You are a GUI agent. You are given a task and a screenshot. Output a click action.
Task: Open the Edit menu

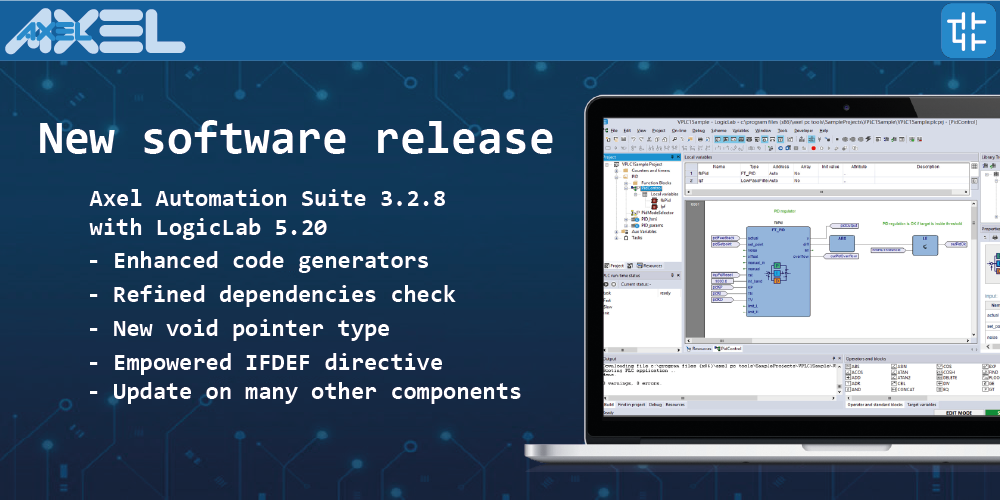[x=627, y=131]
